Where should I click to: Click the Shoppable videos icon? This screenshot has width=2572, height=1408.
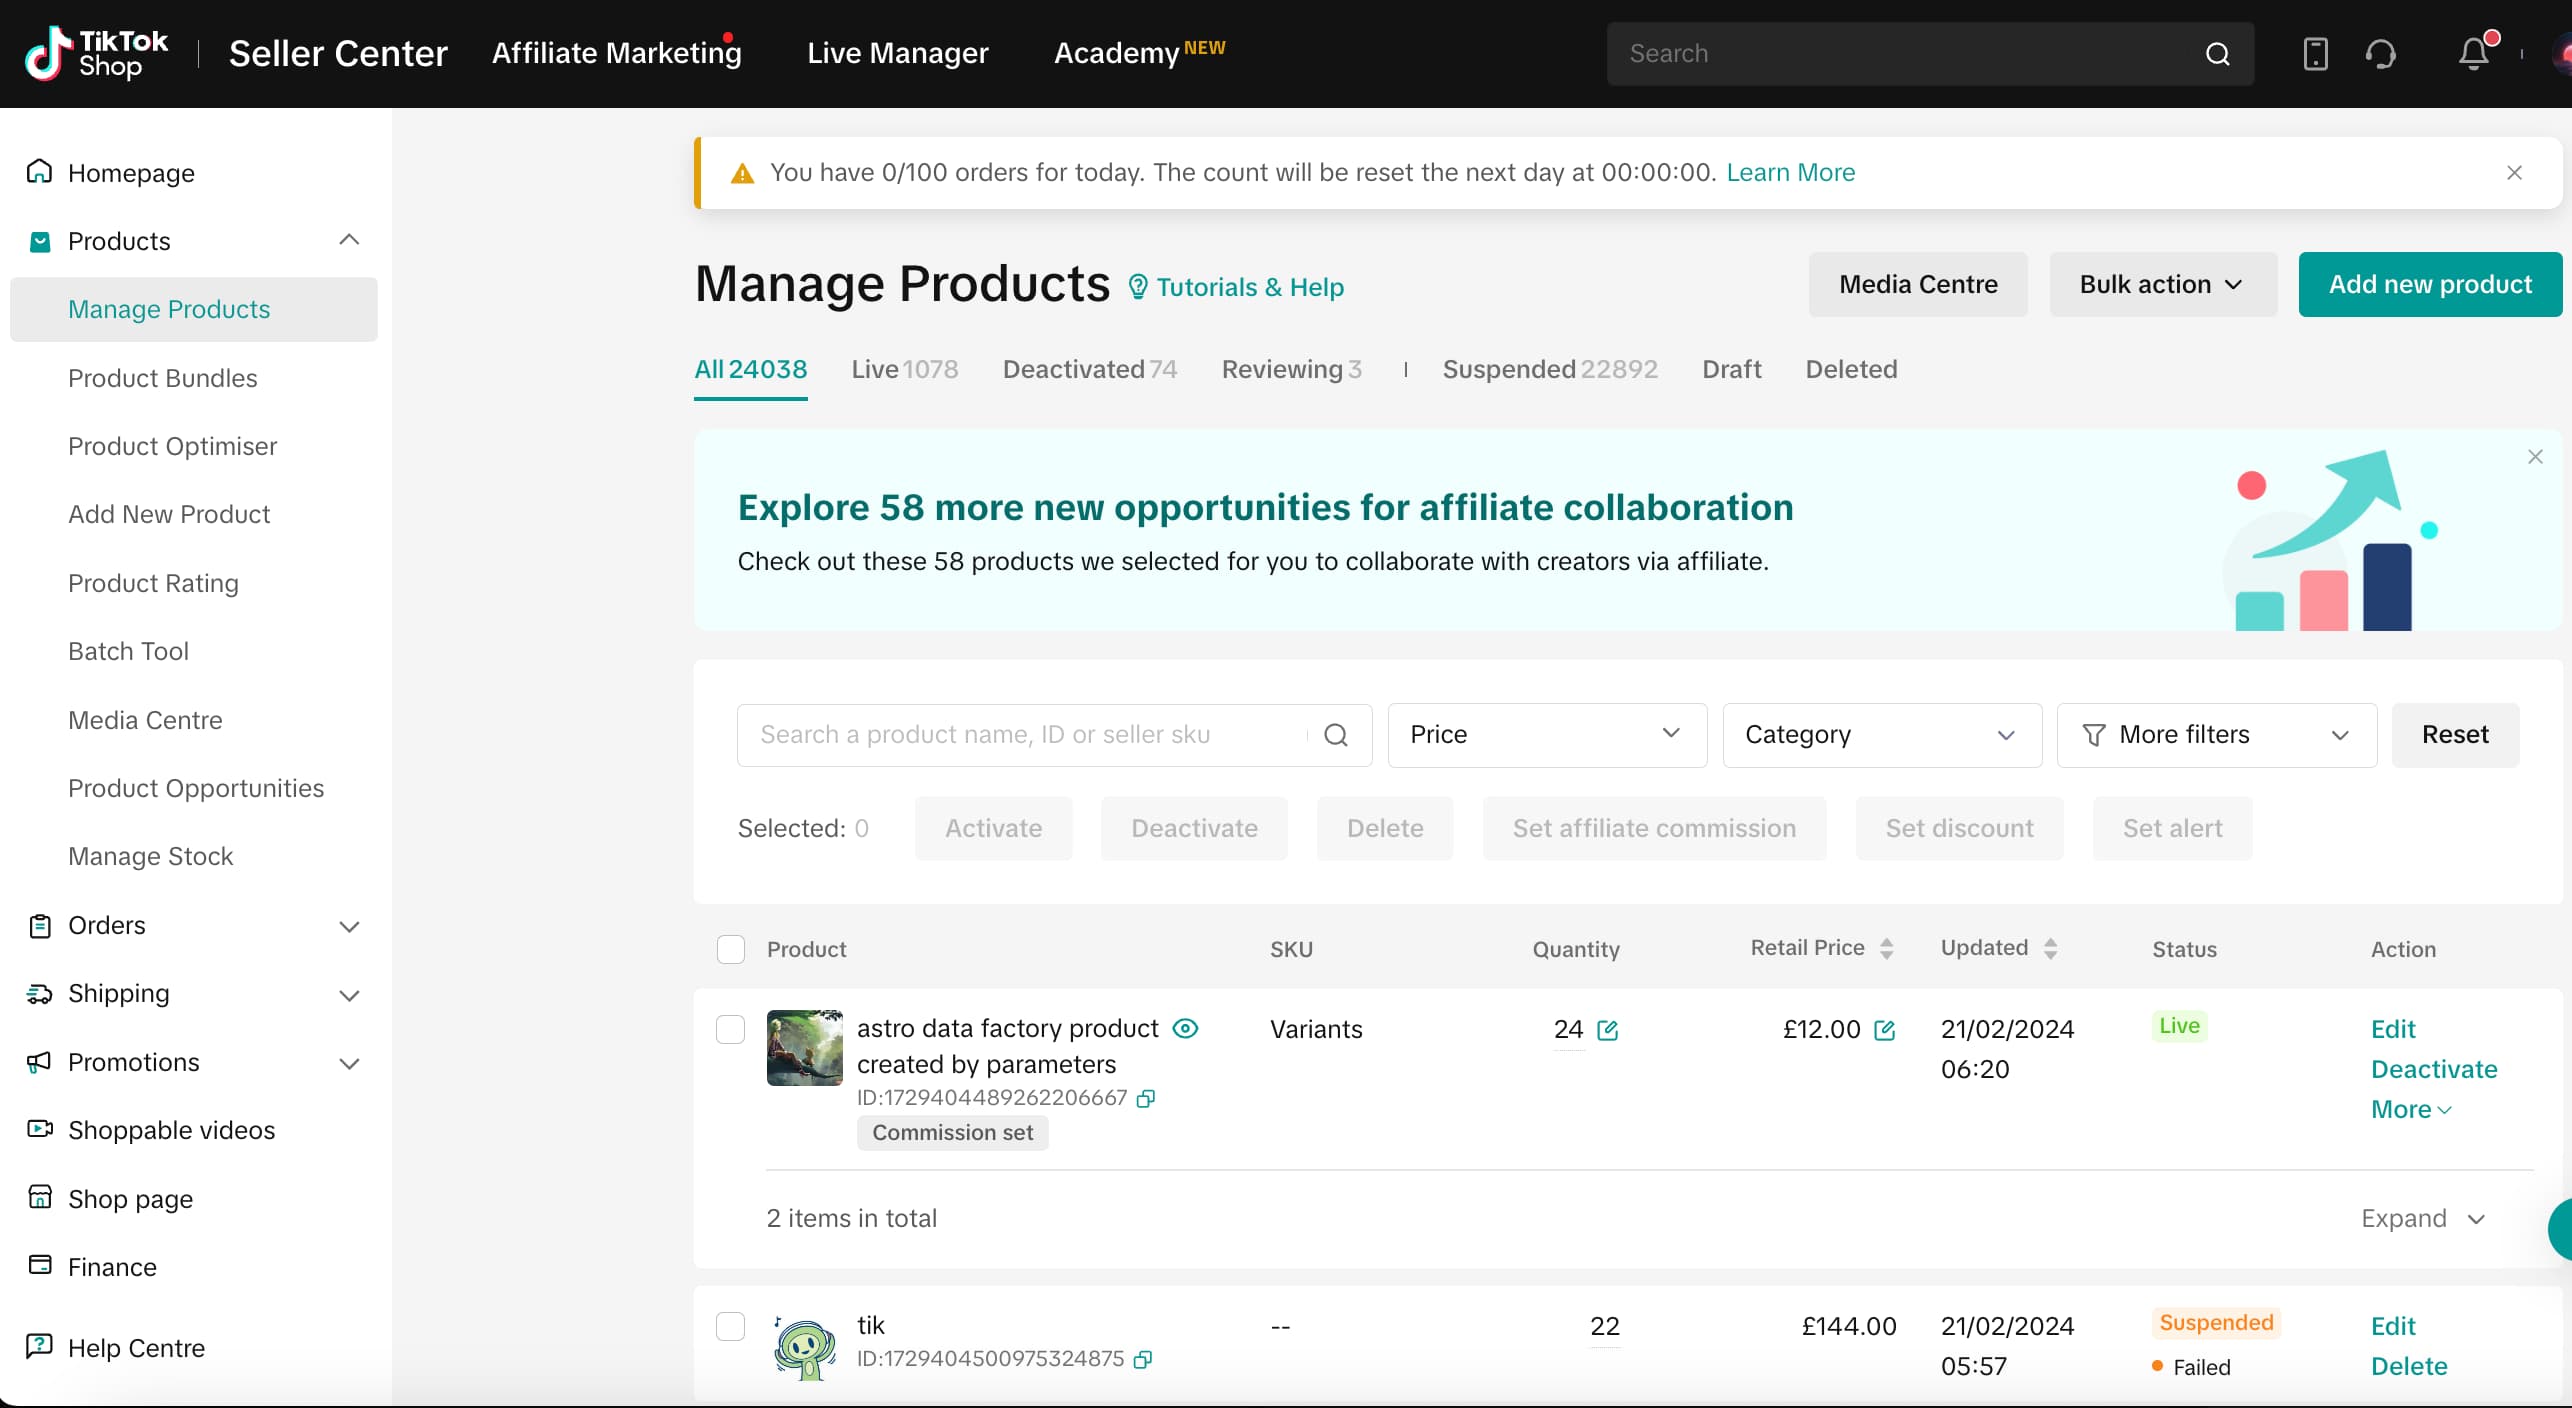pos(39,1130)
